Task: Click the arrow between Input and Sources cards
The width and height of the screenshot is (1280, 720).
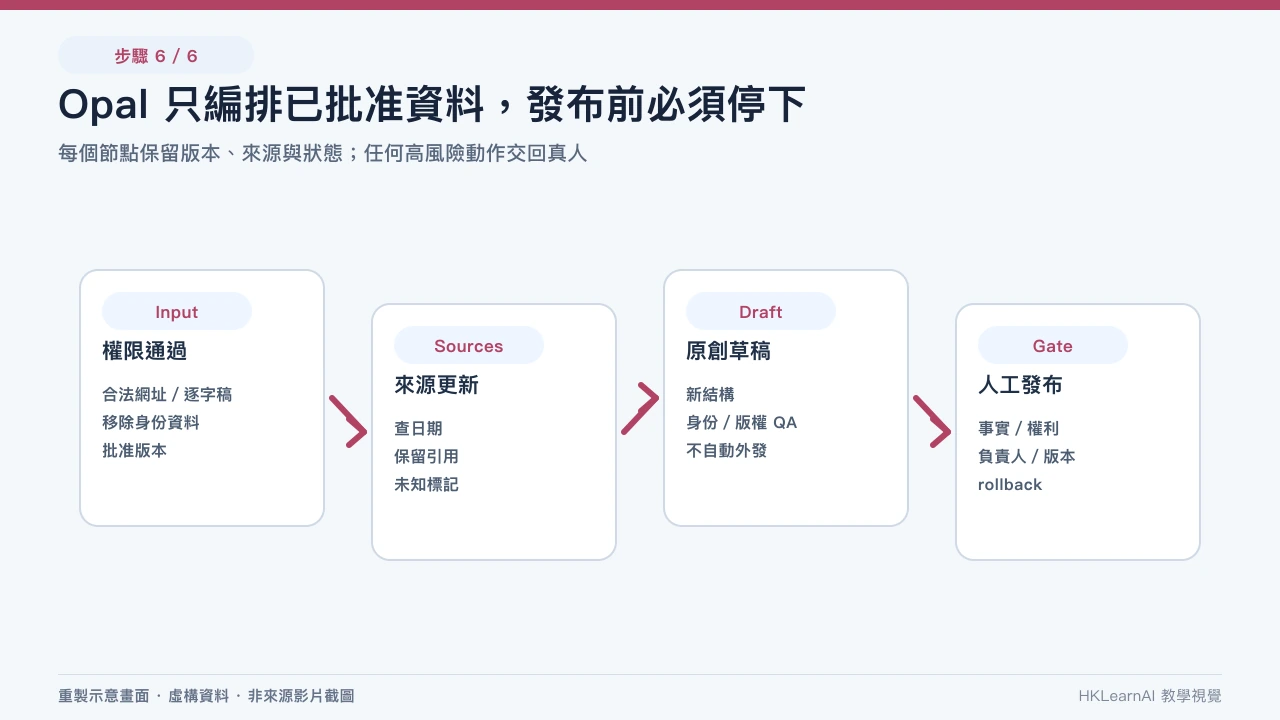Action: (348, 421)
